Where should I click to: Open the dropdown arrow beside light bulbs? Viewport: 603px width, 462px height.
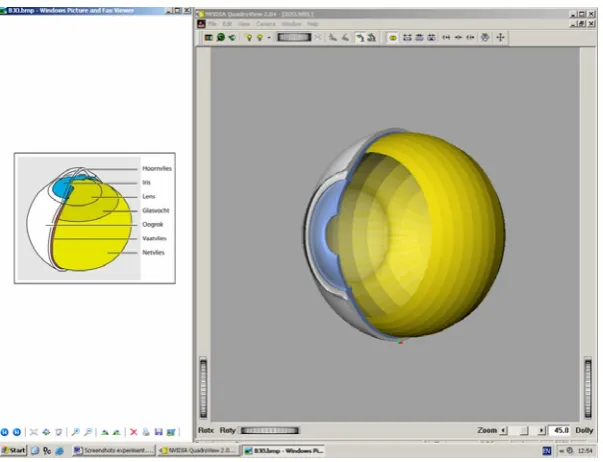[269, 37]
